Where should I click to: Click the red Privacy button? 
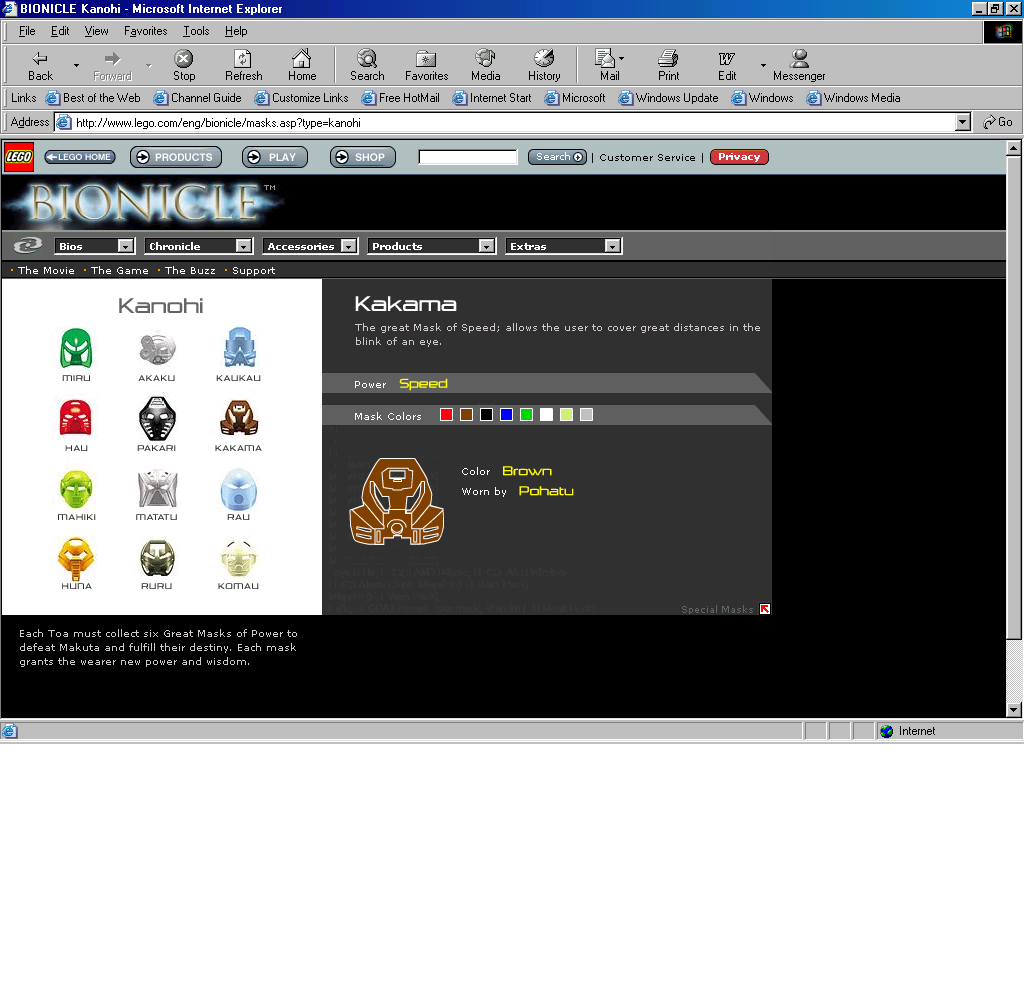(739, 157)
